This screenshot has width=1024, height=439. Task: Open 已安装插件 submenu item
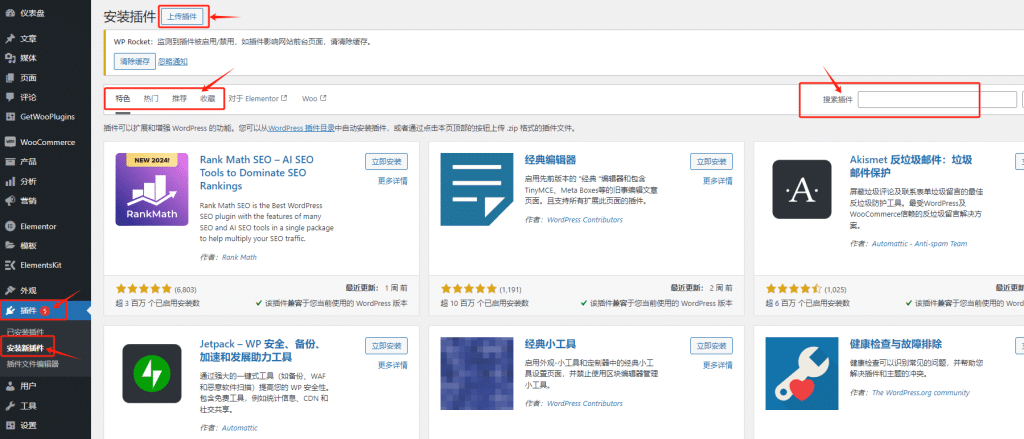click(x=25, y=332)
